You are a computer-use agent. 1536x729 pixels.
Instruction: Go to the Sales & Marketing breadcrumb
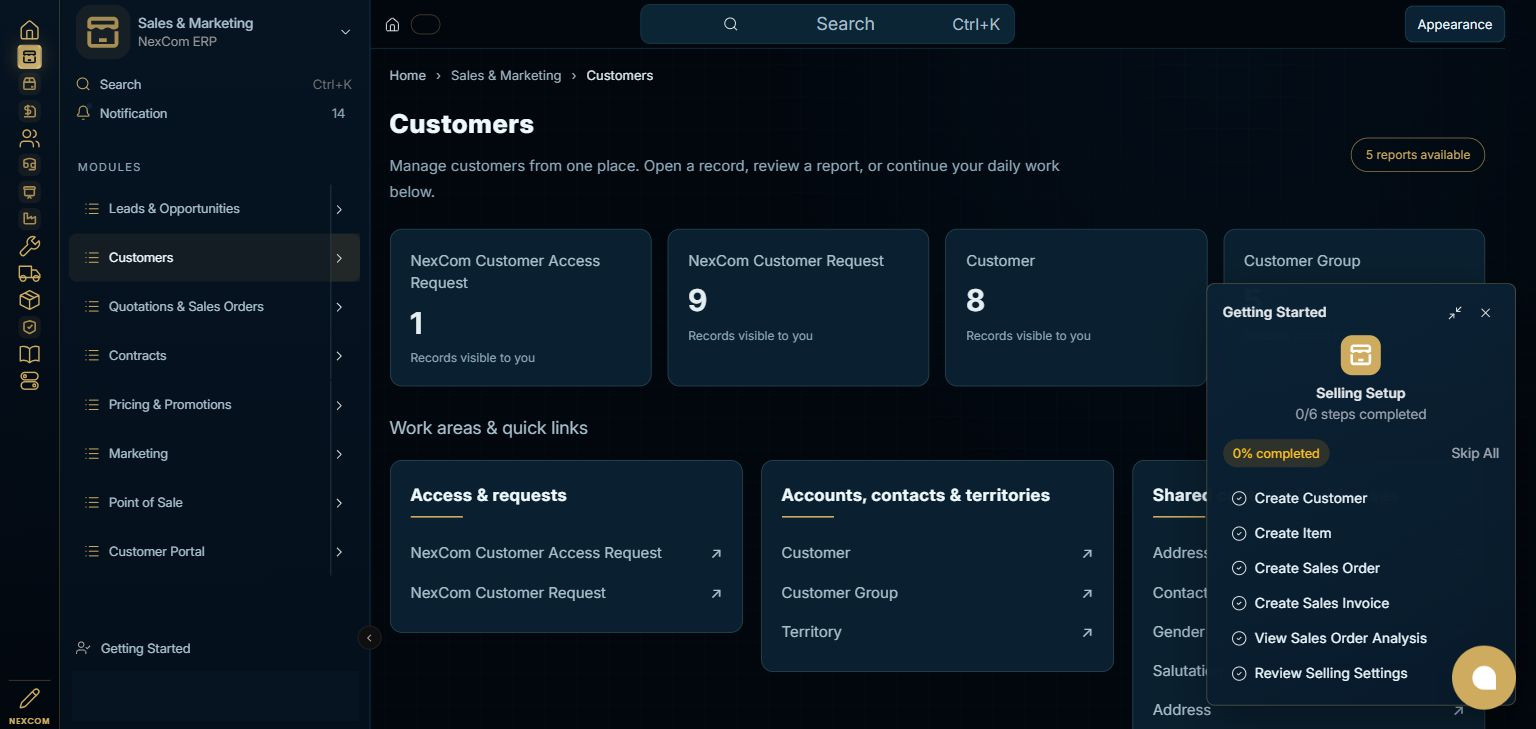506,75
